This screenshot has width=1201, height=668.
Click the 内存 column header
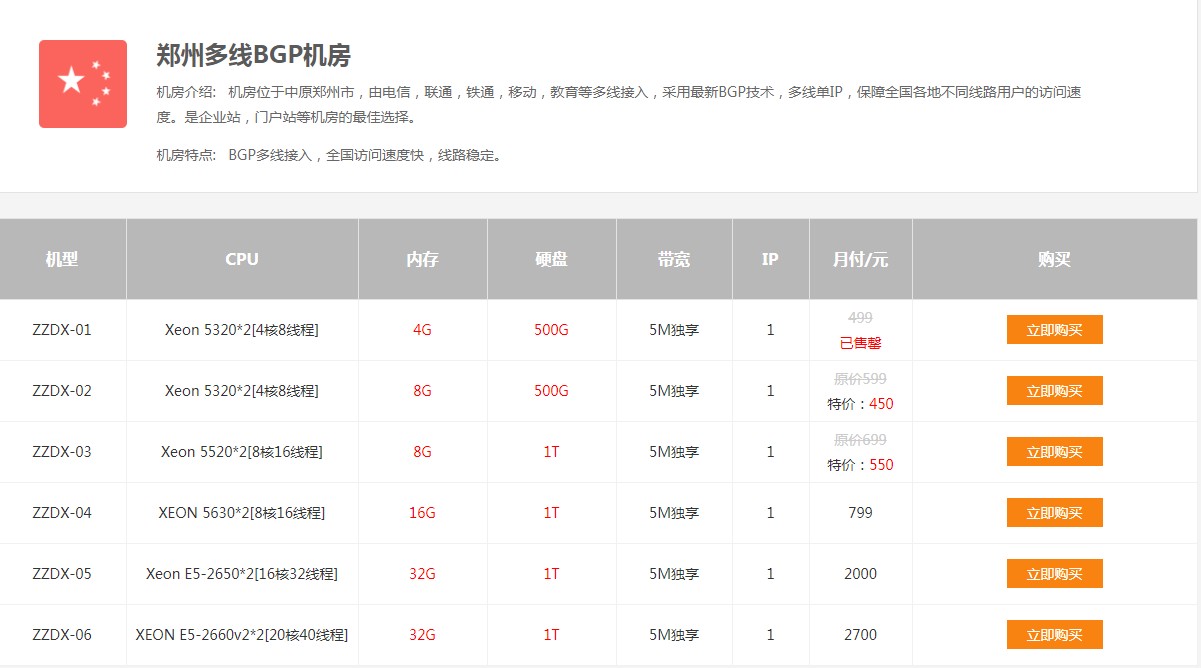tap(422, 259)
